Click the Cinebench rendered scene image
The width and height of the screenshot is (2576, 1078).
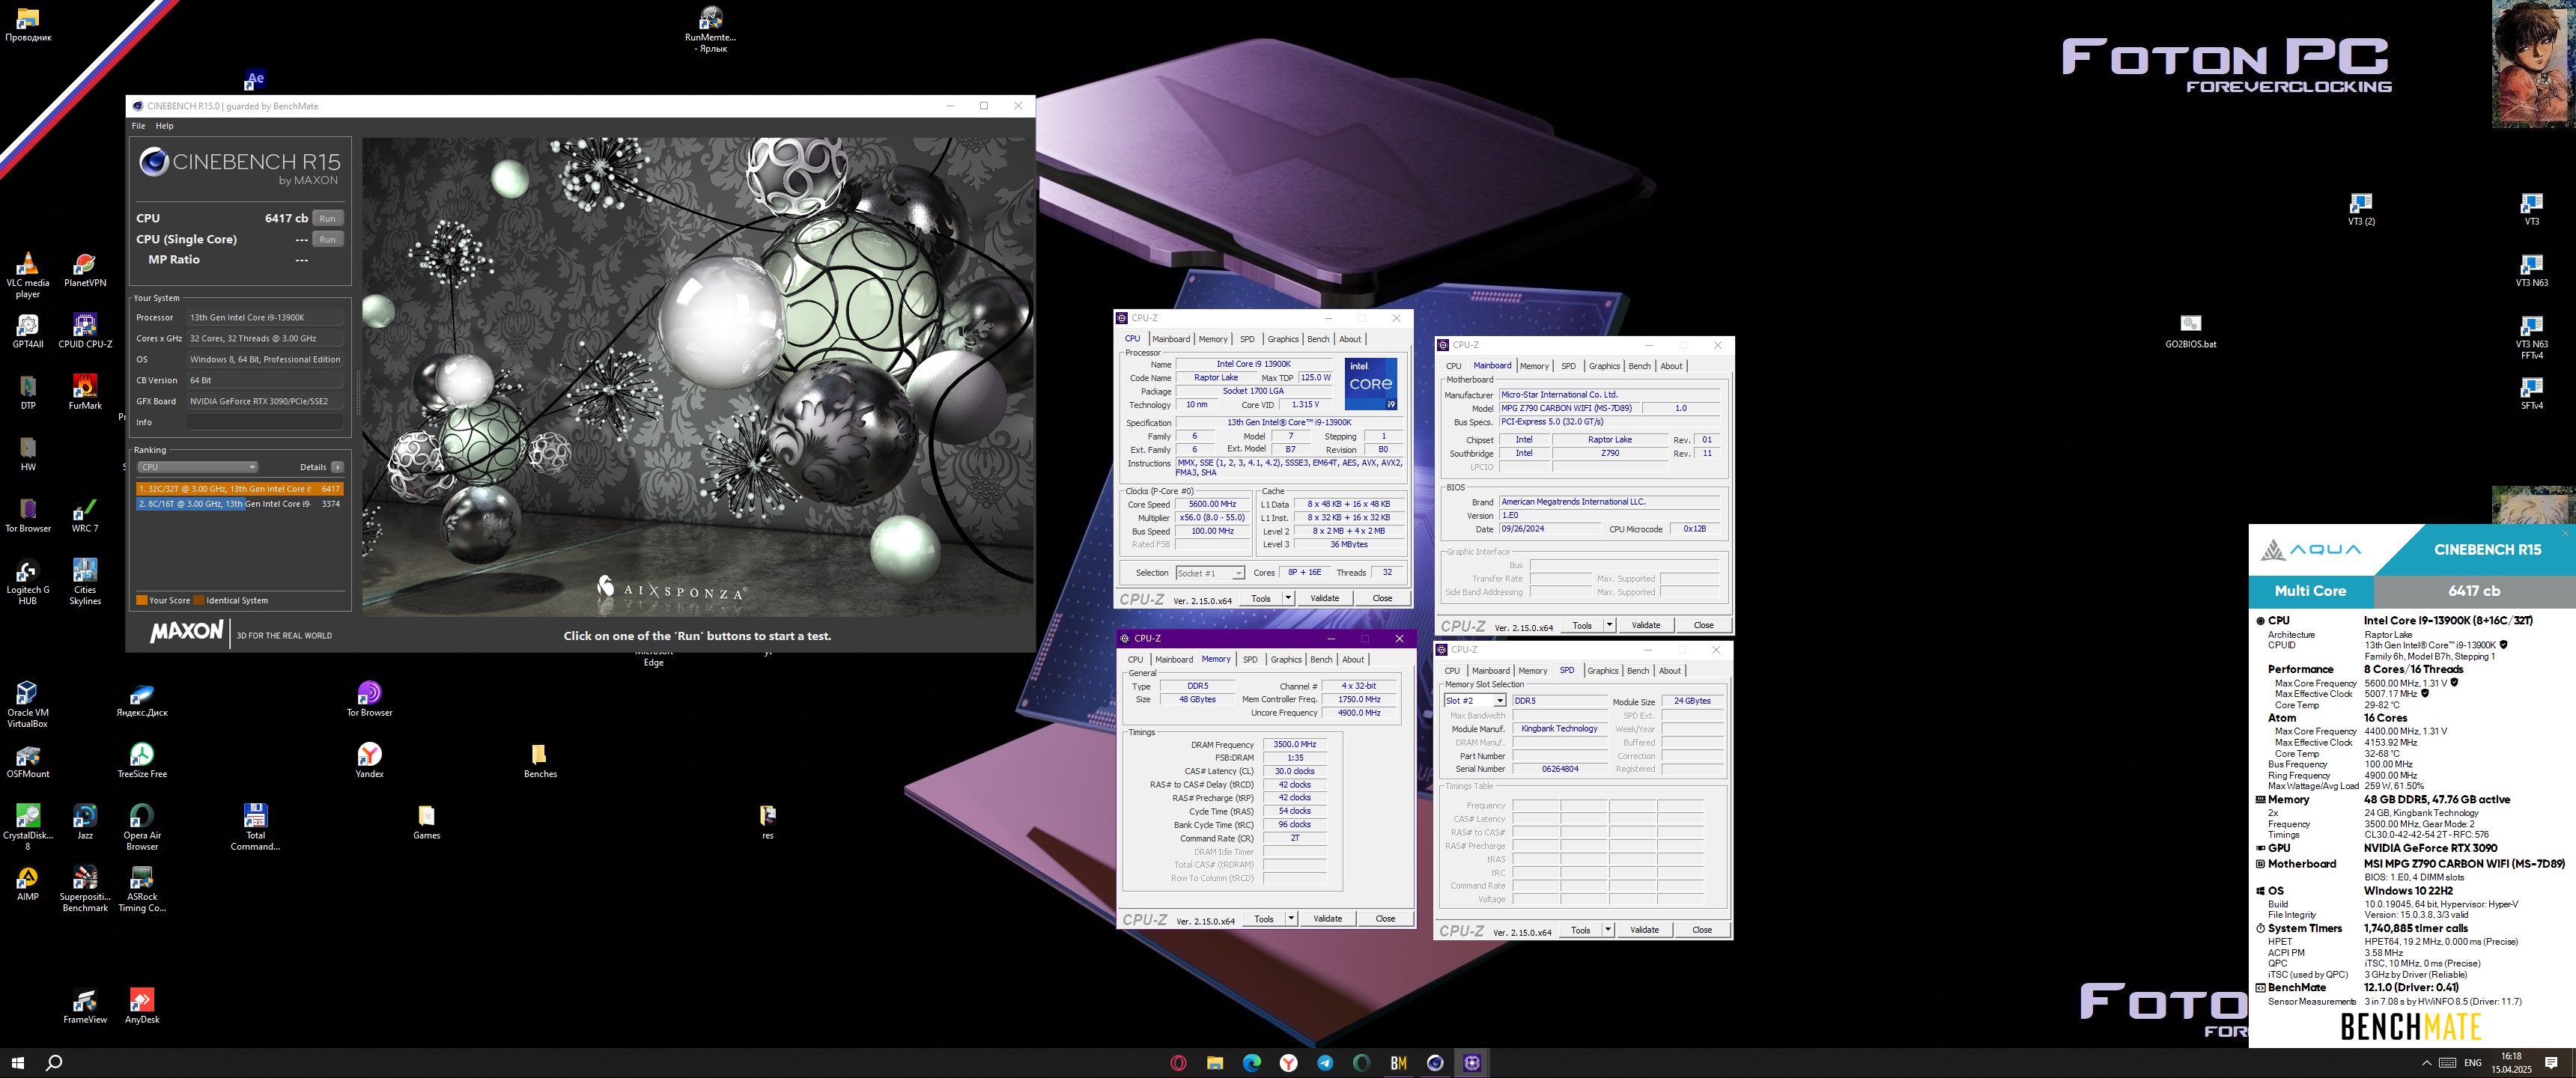pyautogui.click(x=697, y=376)
